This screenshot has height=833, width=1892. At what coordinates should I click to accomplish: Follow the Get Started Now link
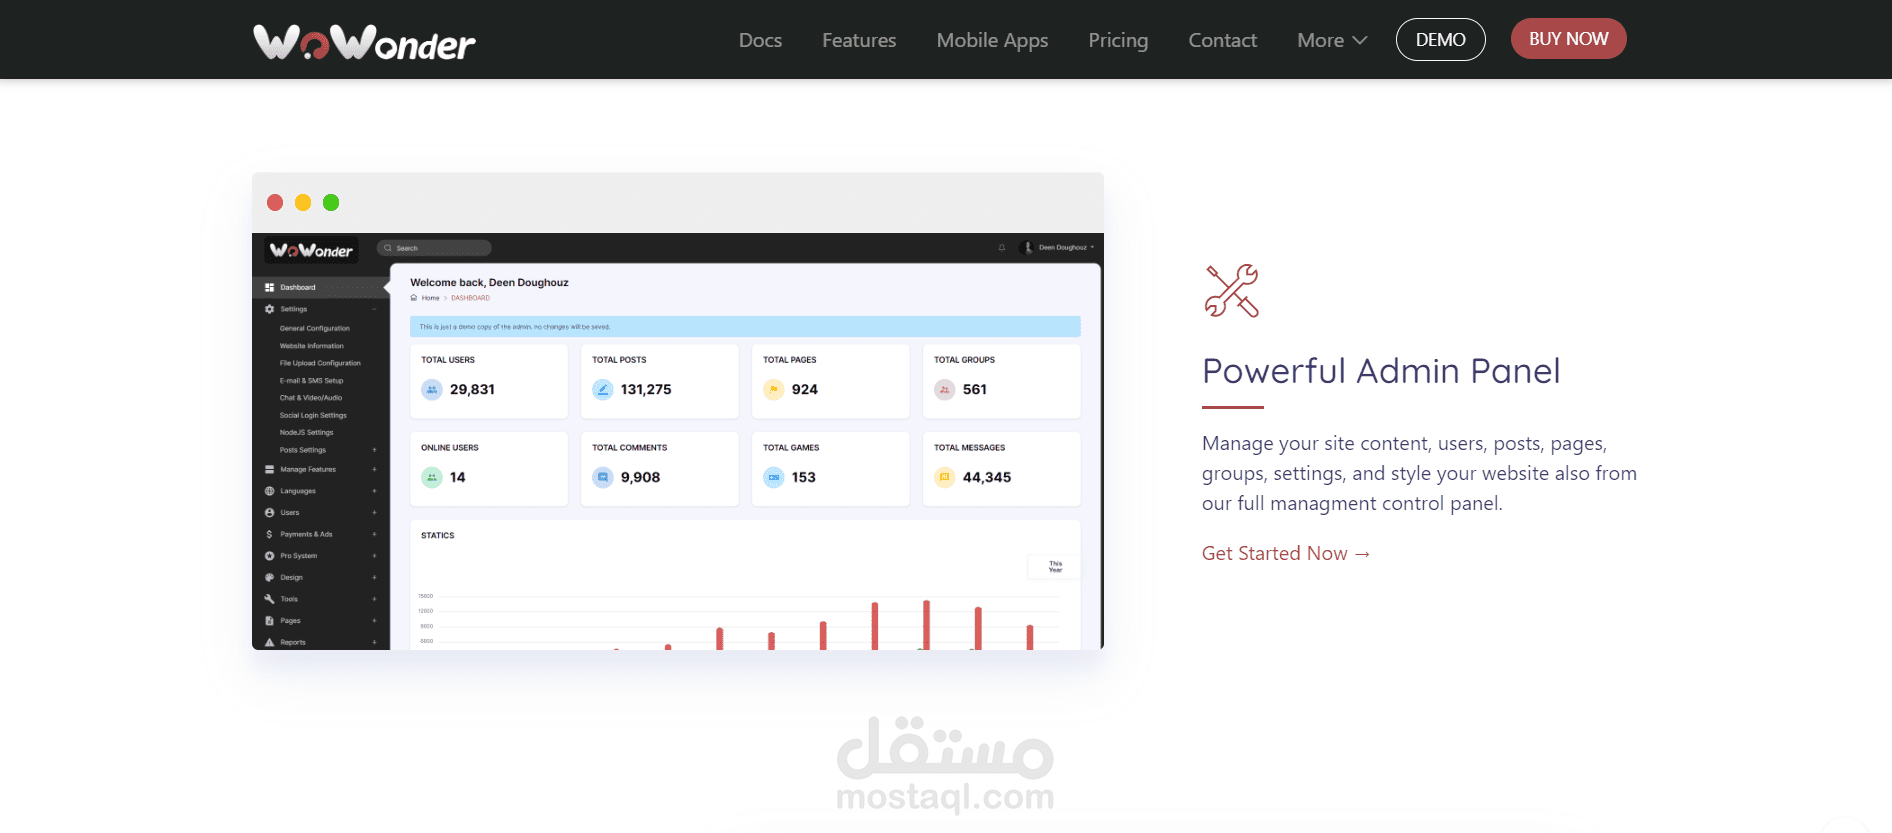1286,553
